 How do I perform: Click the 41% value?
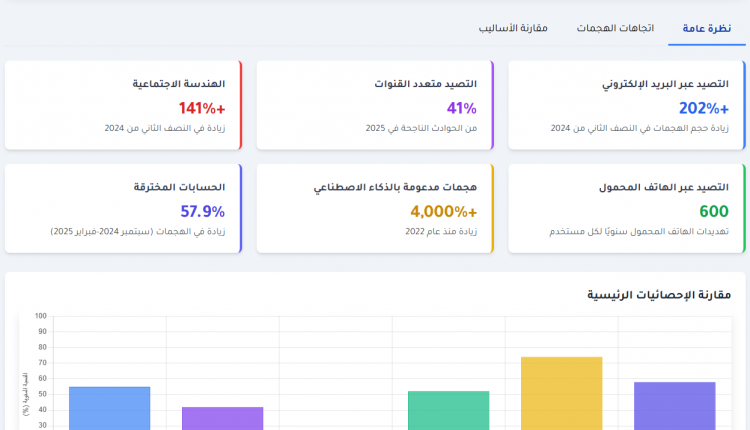tap(462, 109)
